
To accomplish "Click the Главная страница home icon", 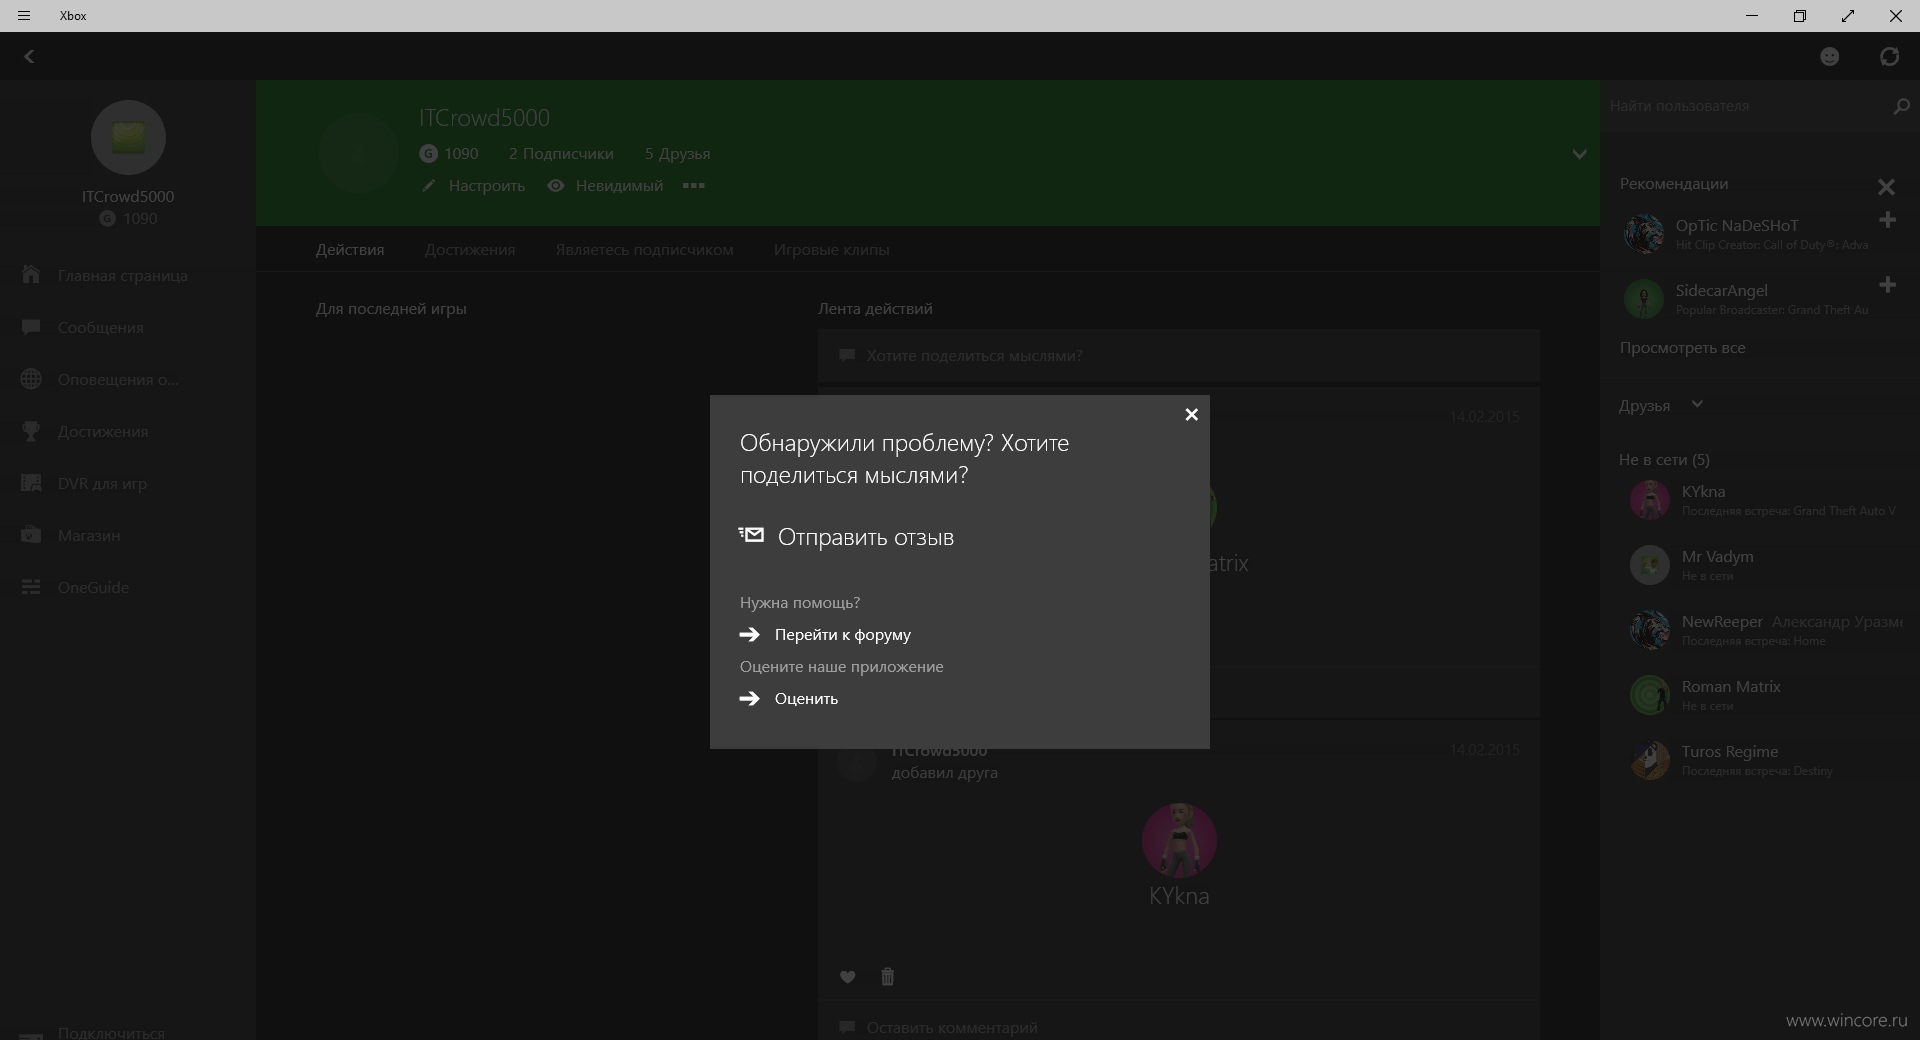I will point(31,274).
